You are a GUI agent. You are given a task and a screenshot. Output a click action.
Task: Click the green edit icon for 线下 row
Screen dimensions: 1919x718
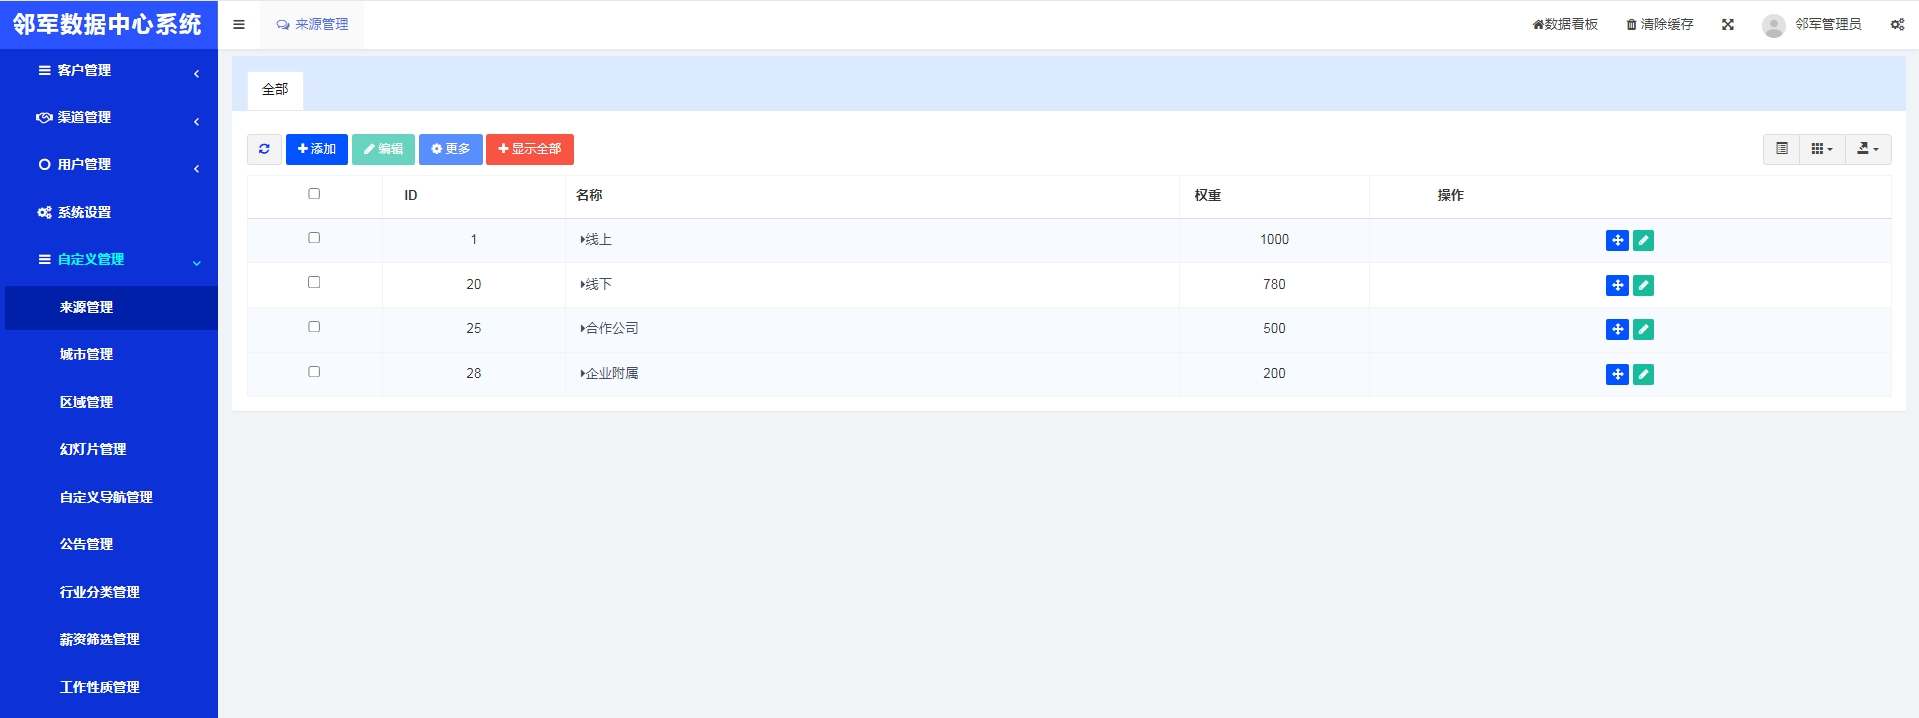1643,285
